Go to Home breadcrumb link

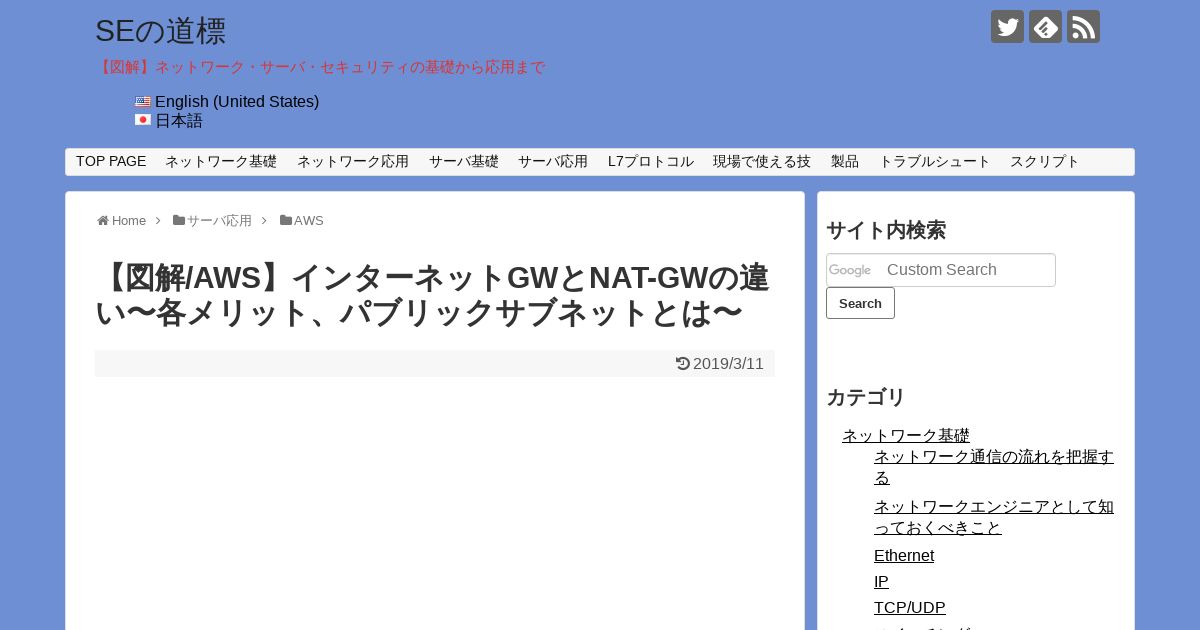(129, 221)
